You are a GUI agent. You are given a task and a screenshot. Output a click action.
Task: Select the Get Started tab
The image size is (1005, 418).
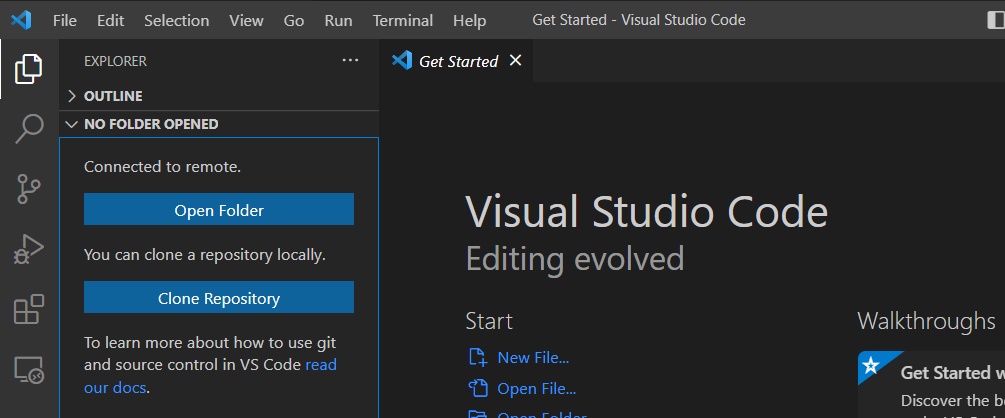pos(457,61)
